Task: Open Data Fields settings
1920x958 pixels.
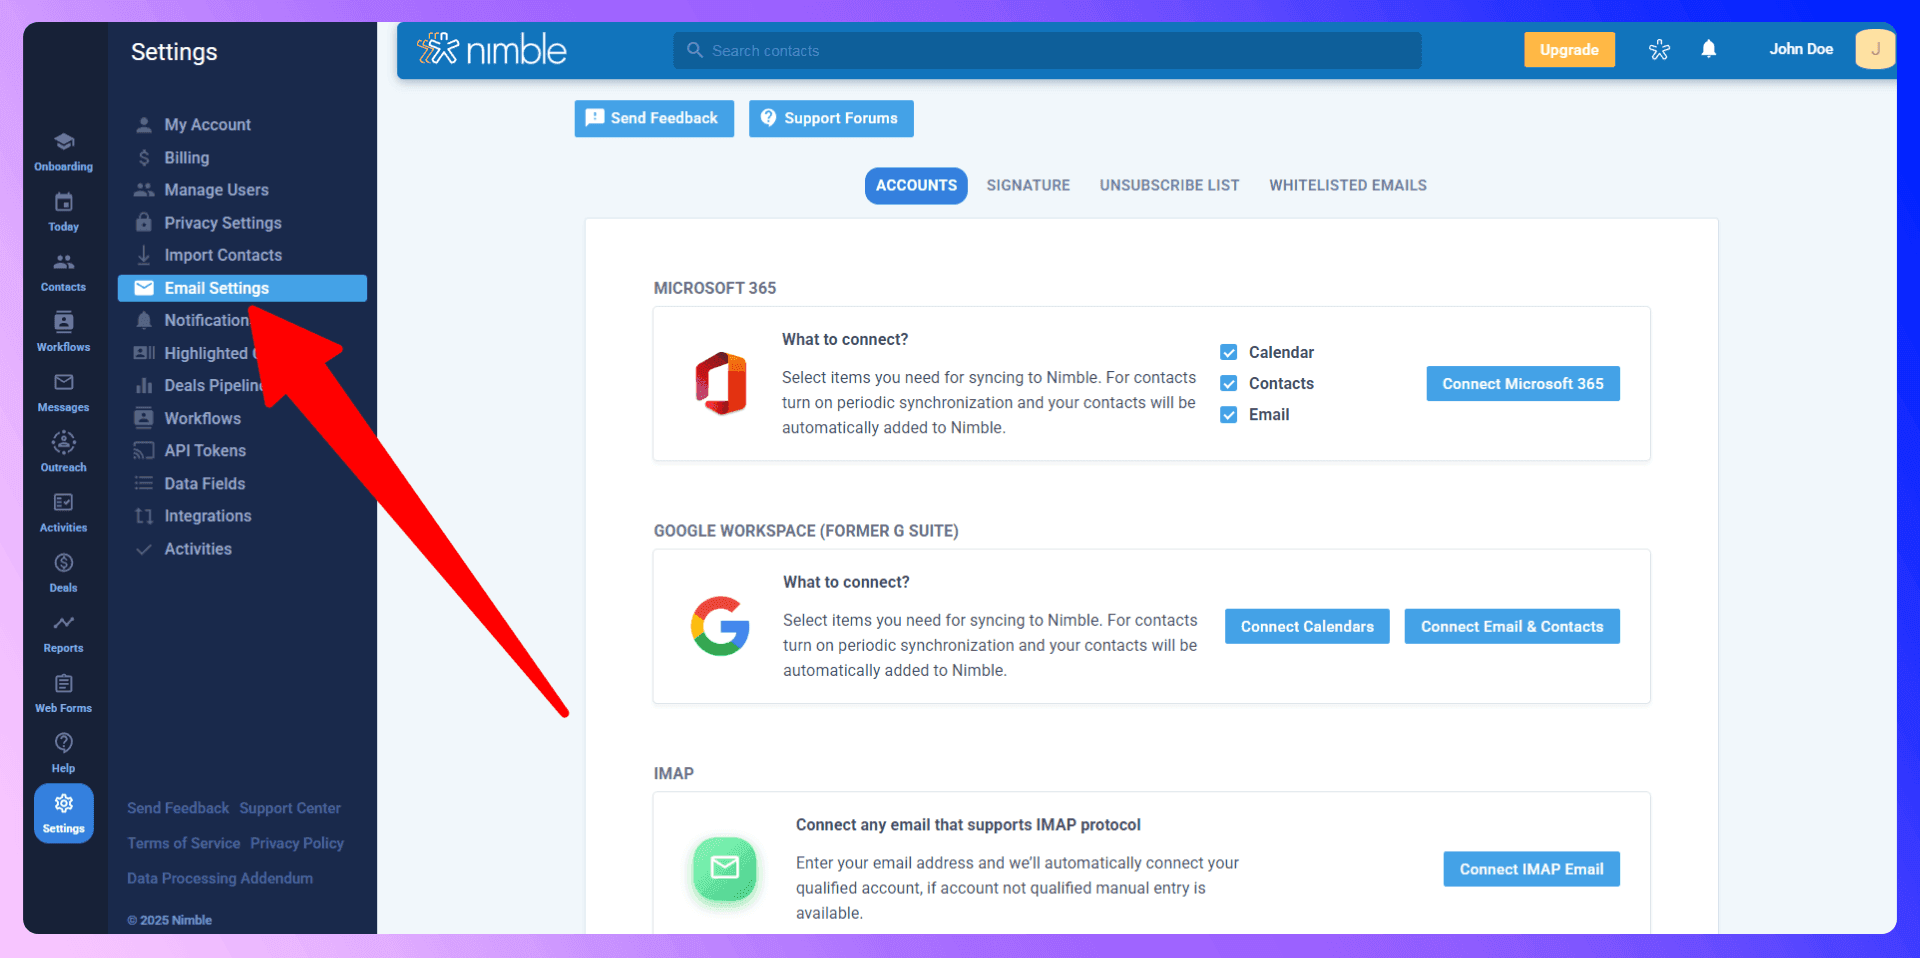Action: tap(204, 483)
